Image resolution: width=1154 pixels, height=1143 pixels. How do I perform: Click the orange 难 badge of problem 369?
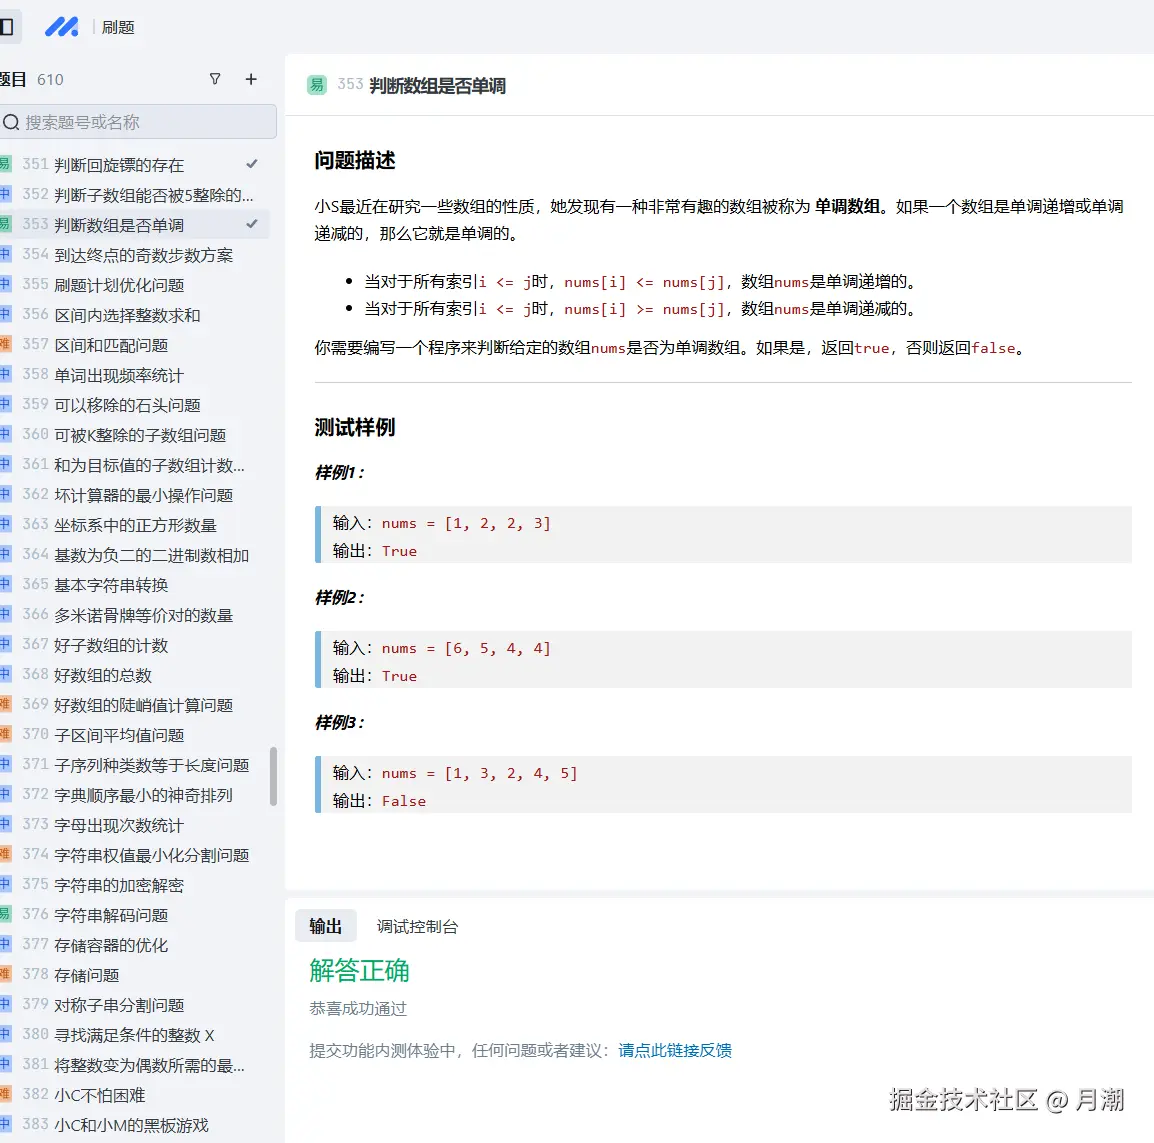pyautogui.click(x=6, y=704)
